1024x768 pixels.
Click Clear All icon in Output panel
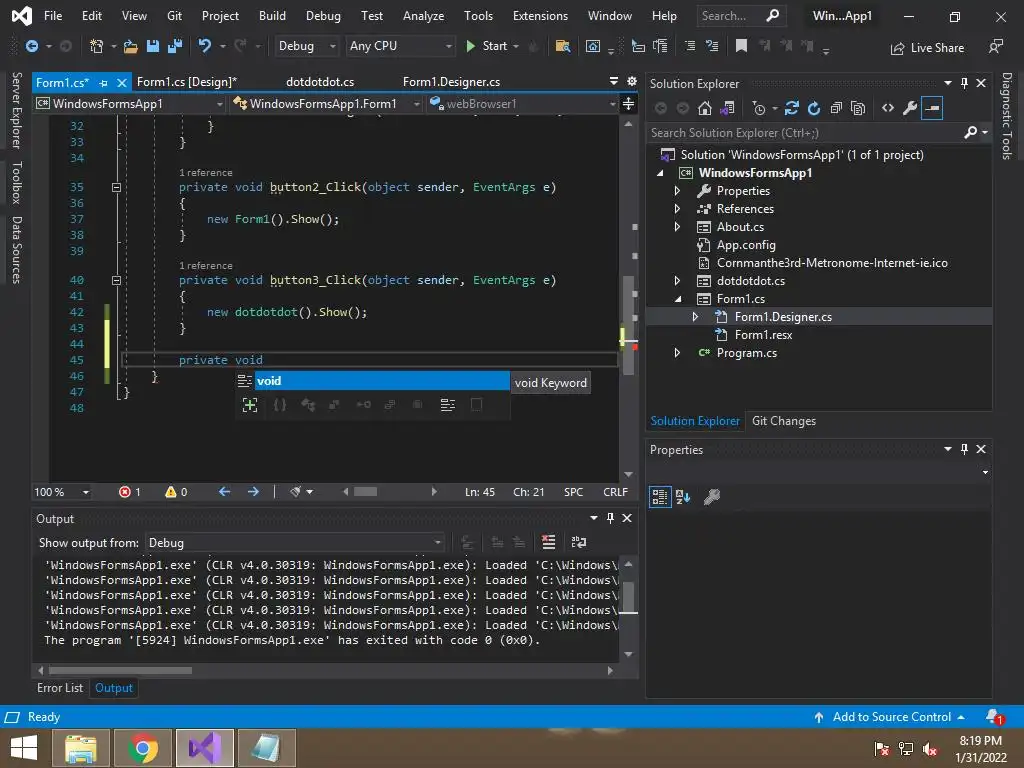click(x=548, y=542)
